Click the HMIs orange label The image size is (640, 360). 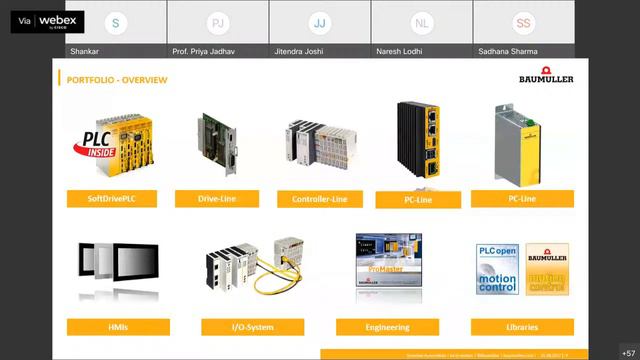pos(118,327)
